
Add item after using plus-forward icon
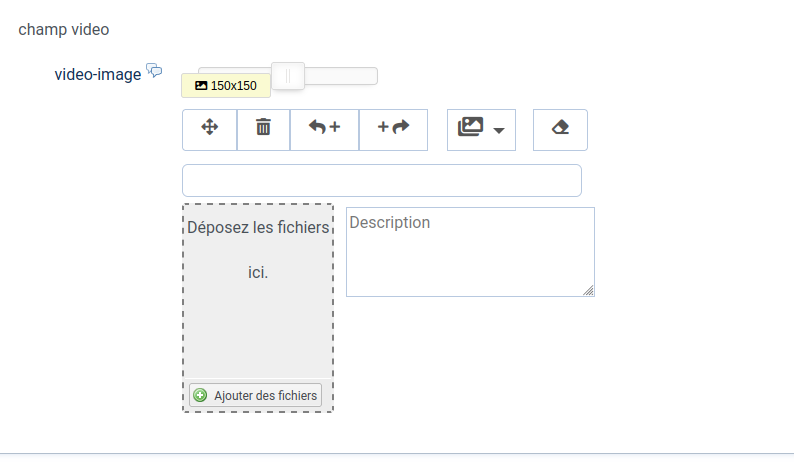click(393, 127)
